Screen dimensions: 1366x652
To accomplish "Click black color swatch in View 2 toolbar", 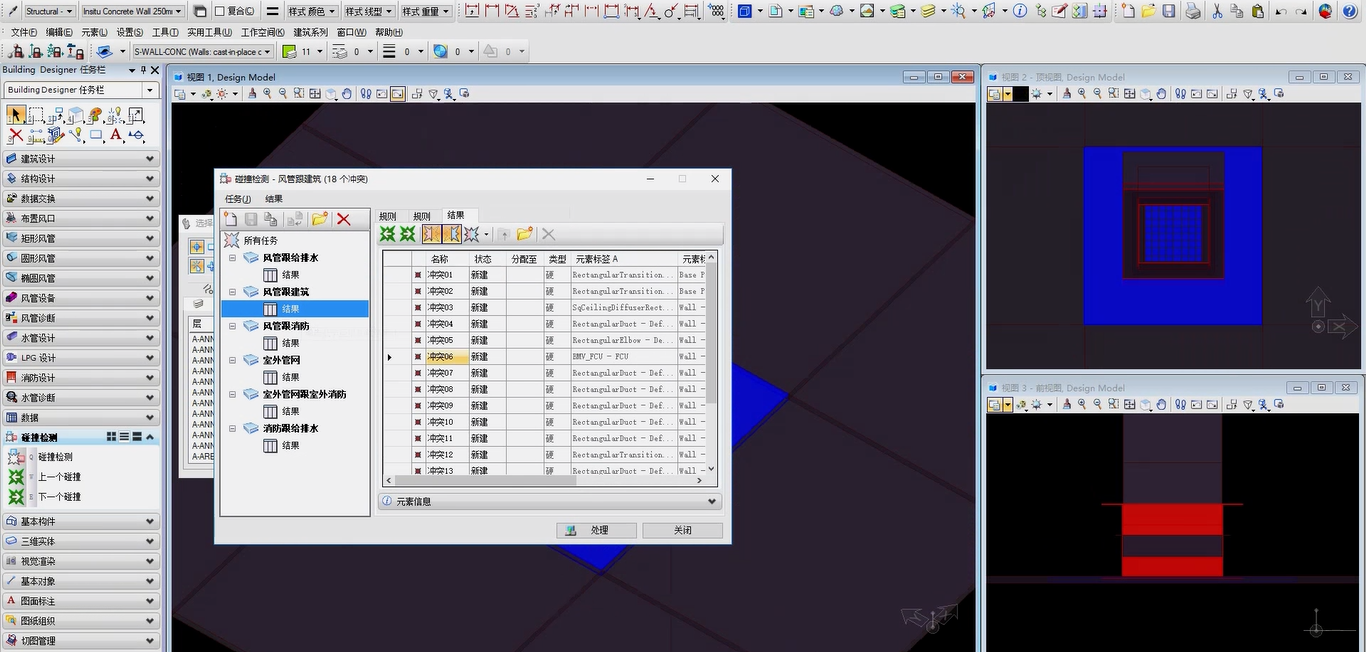I will tap(1020, 94).
